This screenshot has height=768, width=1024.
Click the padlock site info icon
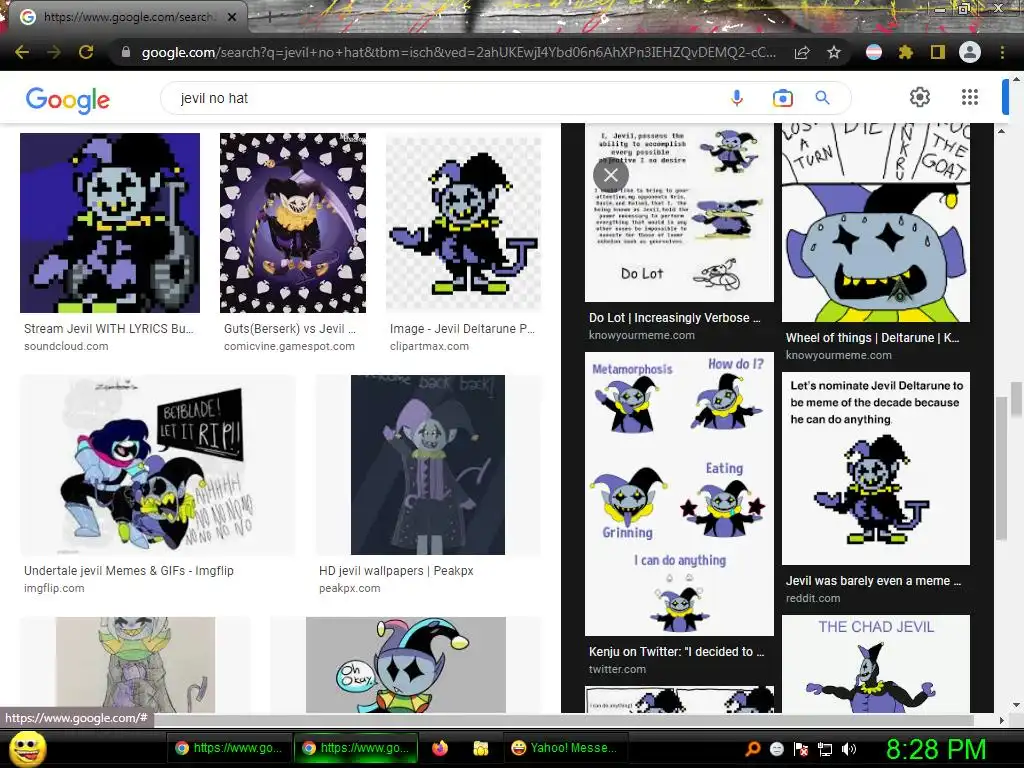coord(126,52)
